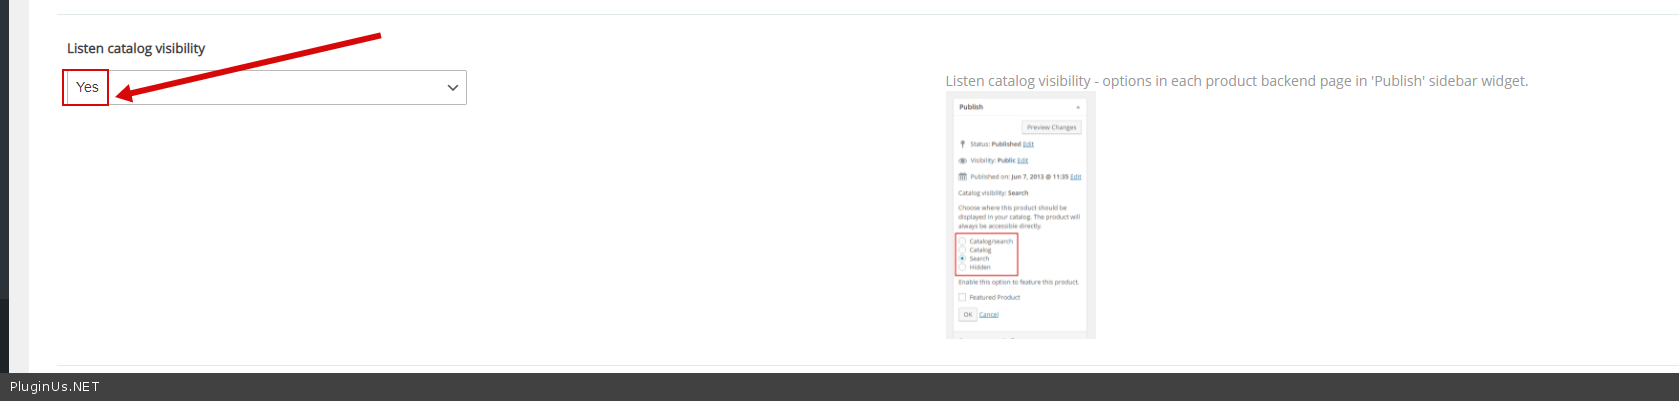Click the Edit link next to Visibility: Public
Screen dimensions: 1679x401
tap(1022, 160)
